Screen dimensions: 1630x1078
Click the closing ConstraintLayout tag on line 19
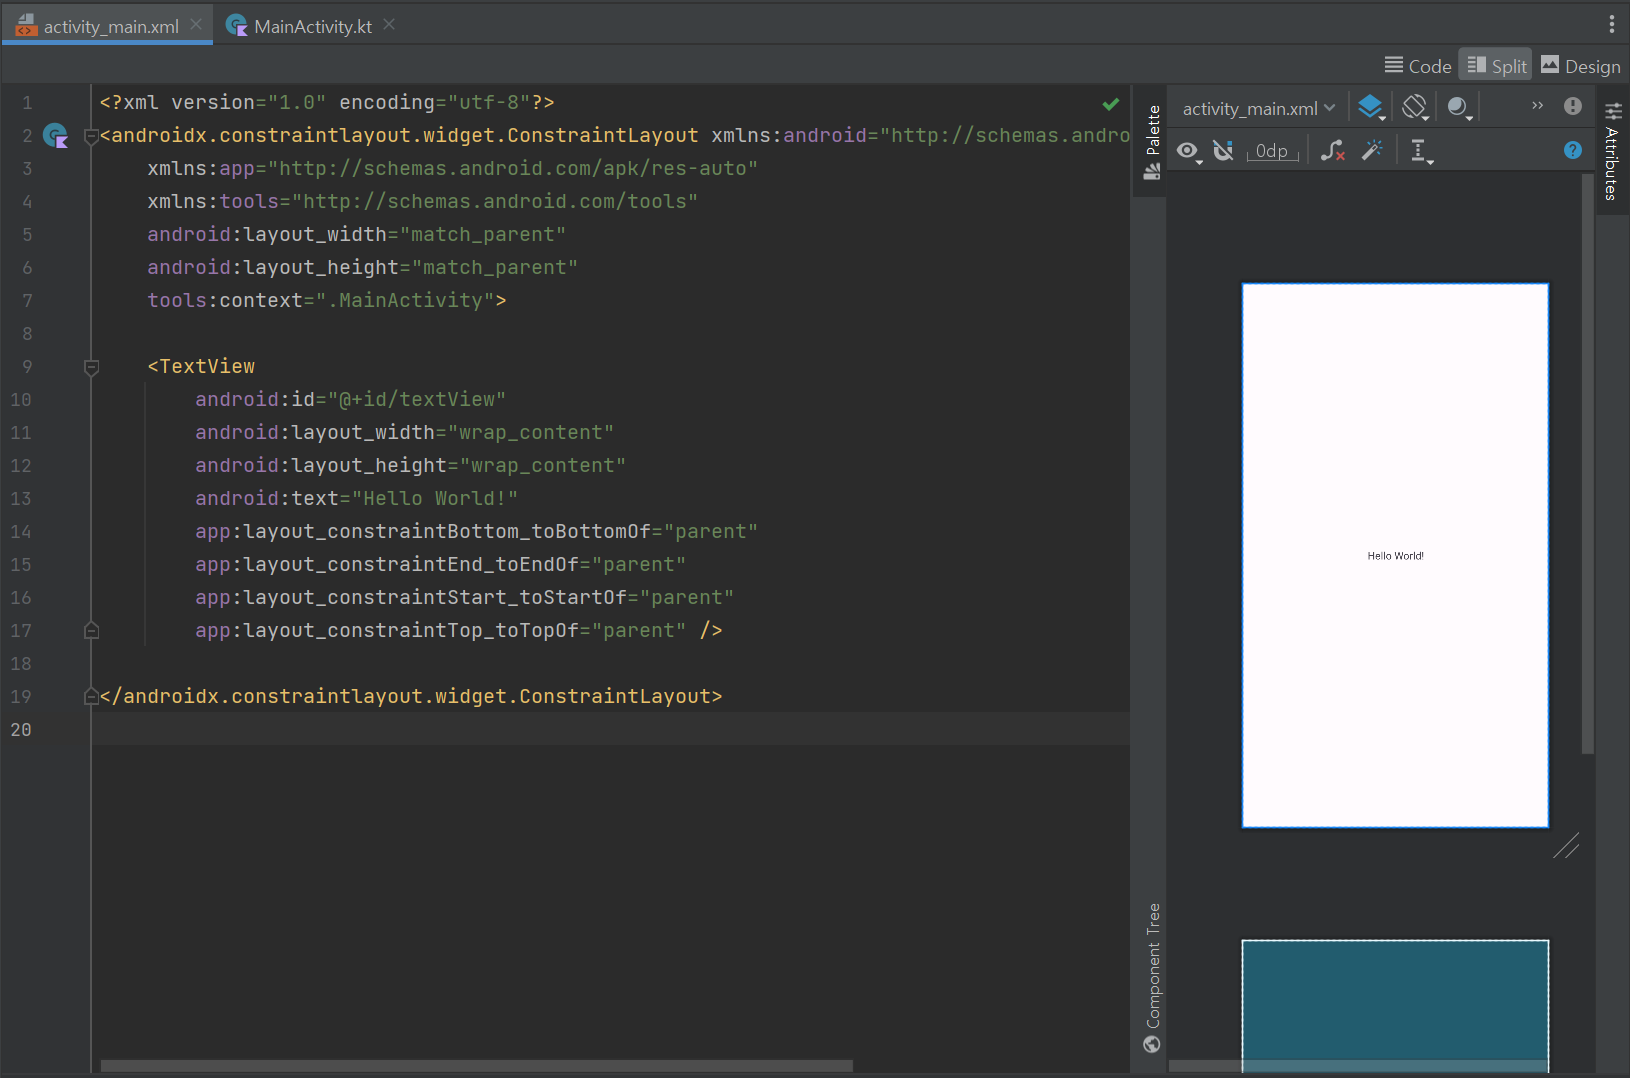(410, 696)
